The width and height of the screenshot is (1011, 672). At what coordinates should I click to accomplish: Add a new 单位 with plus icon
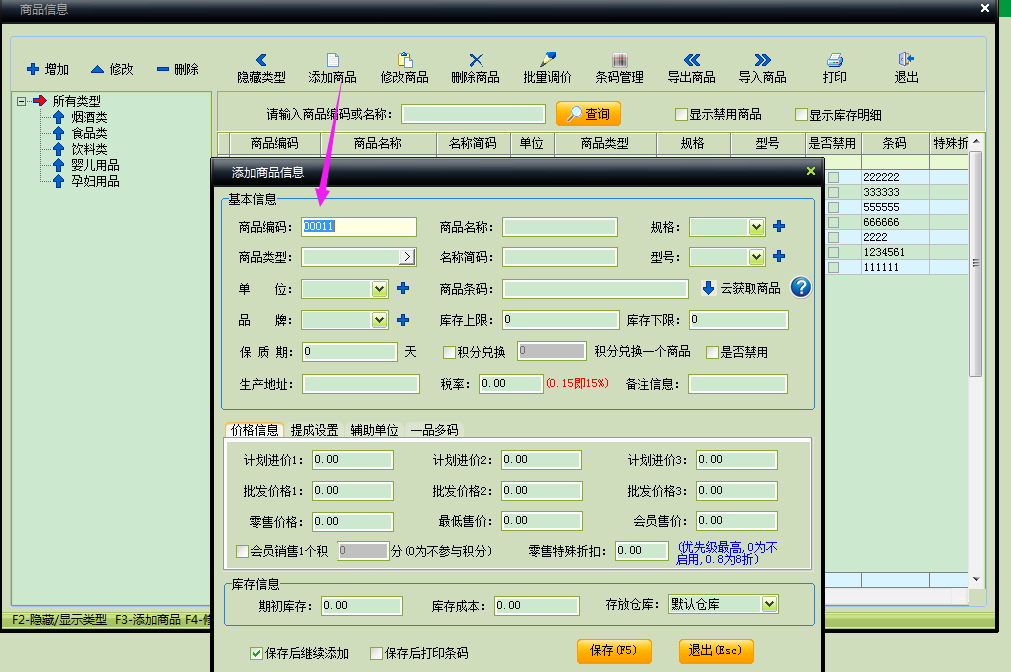click(403, 288)
